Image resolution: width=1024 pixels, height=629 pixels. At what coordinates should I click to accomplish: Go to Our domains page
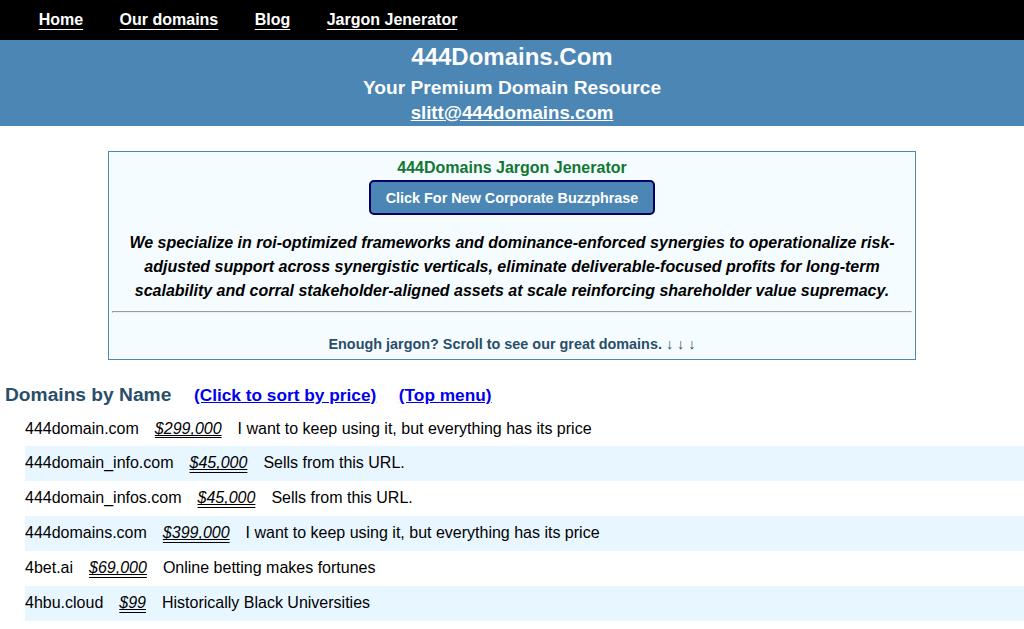[168, 20]
